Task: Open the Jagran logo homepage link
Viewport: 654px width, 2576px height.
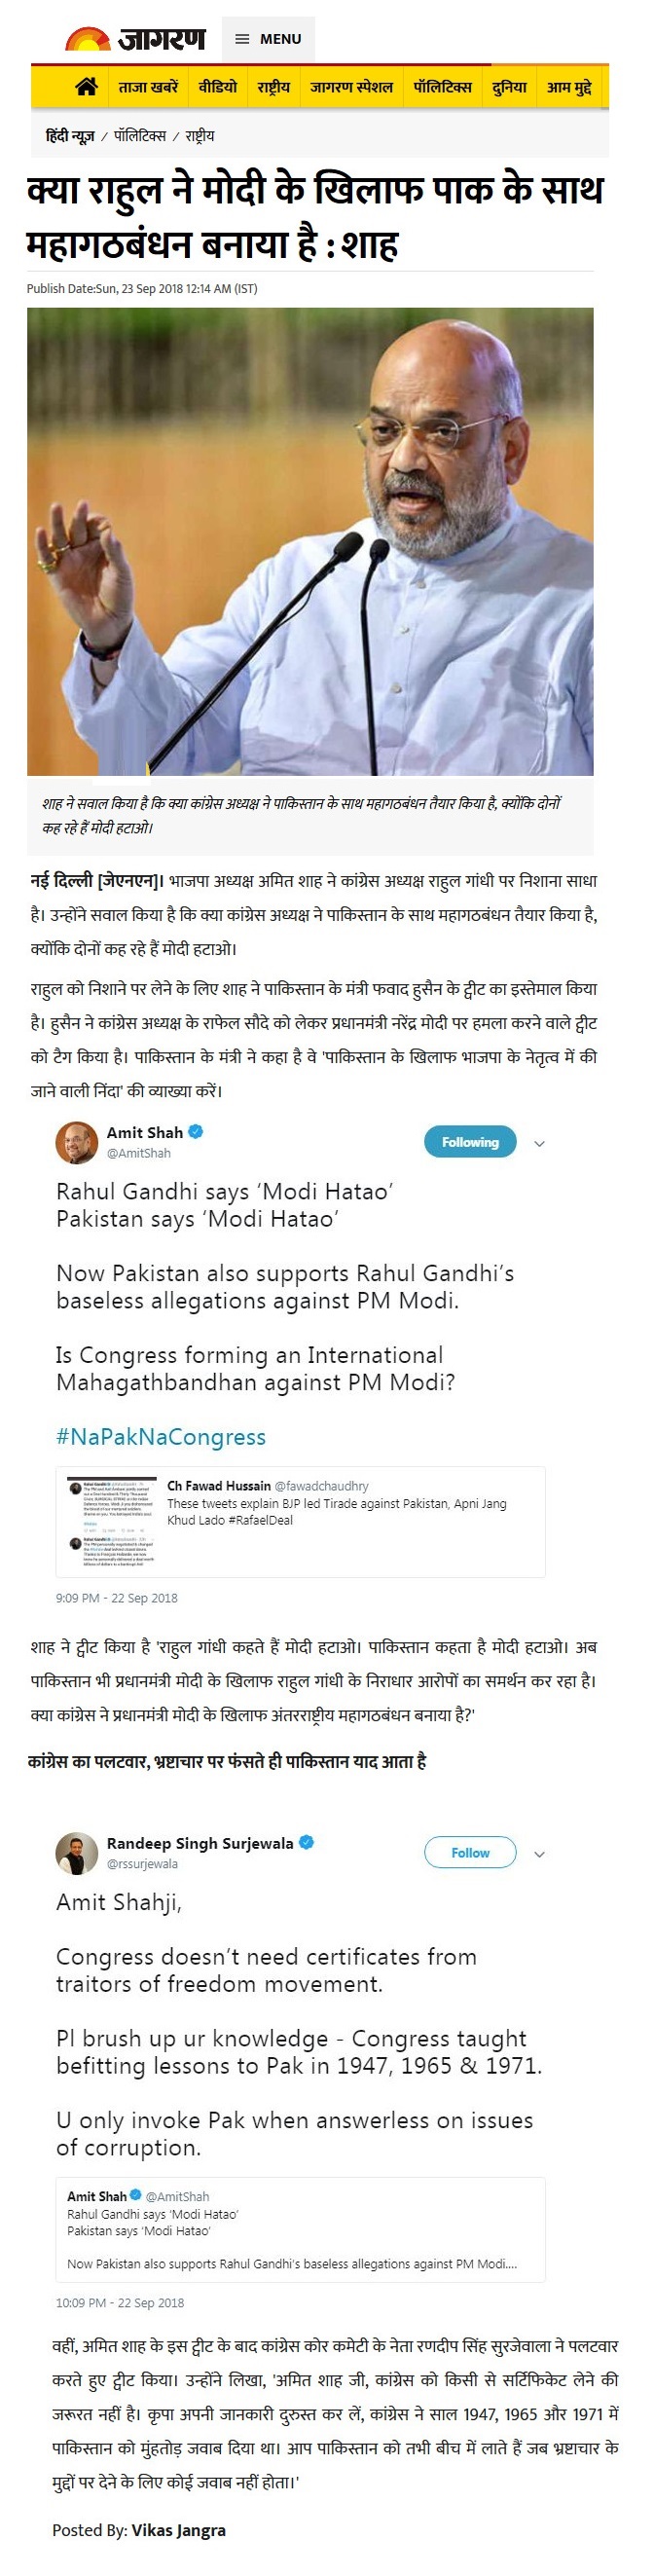Action: 135,39
